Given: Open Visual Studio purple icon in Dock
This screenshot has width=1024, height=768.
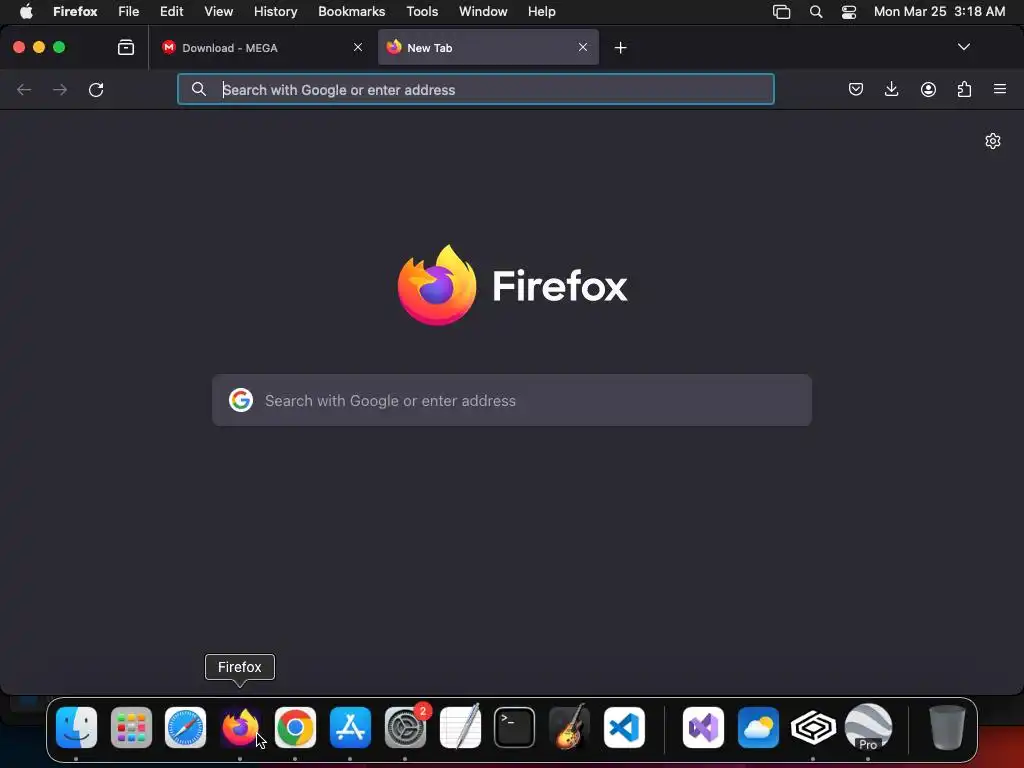Looking at the screenshot, I should click(x=703, y=727).
